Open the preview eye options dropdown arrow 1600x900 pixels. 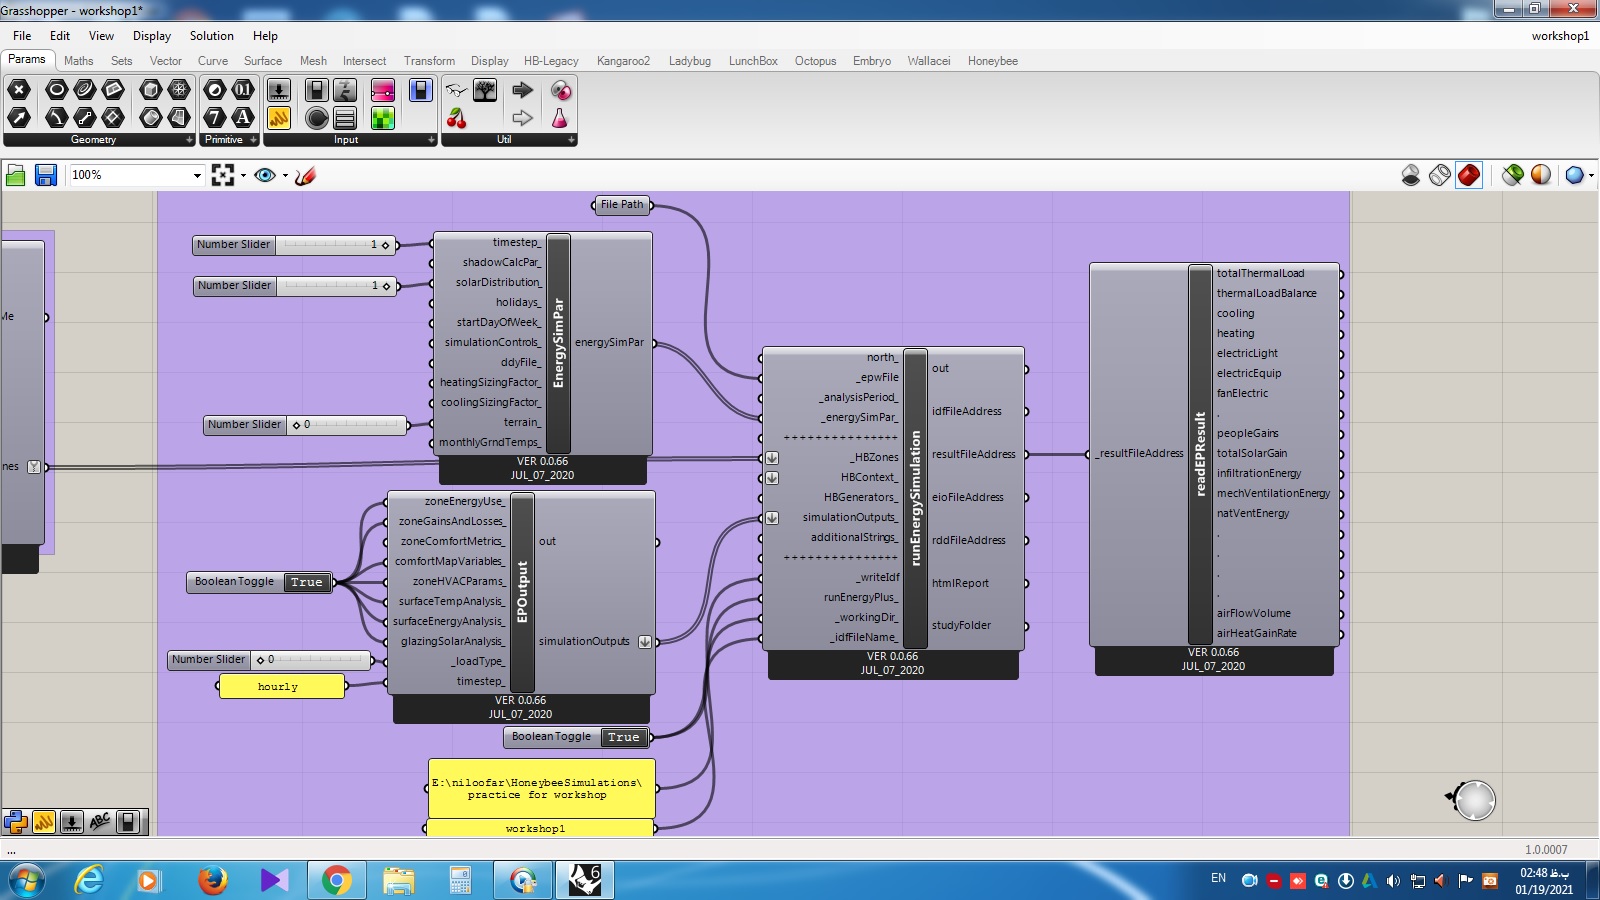click(285, 176)
